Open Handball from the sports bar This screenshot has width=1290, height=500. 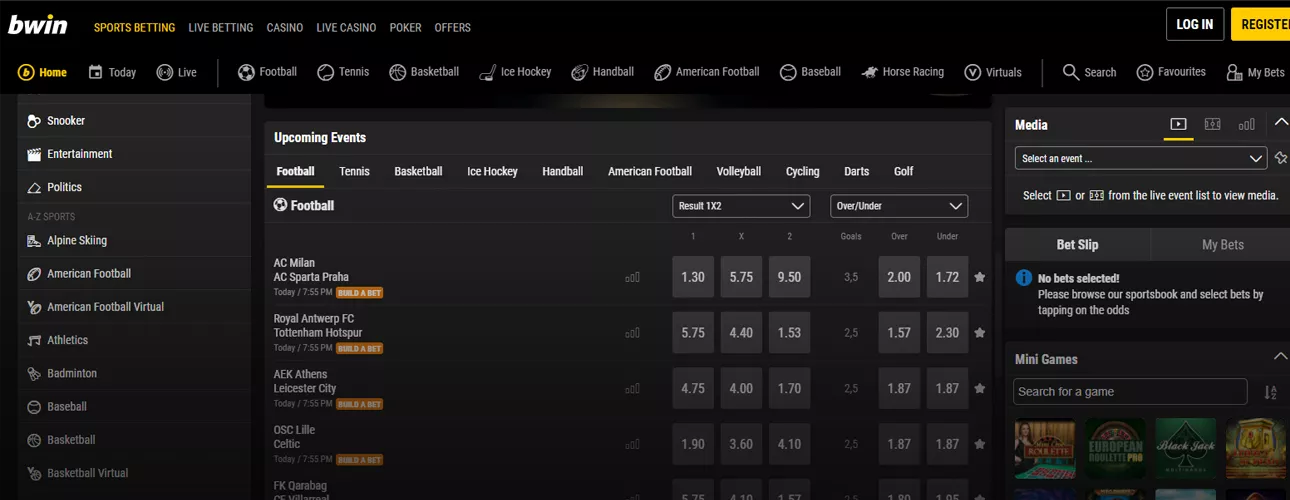[602, 72]
